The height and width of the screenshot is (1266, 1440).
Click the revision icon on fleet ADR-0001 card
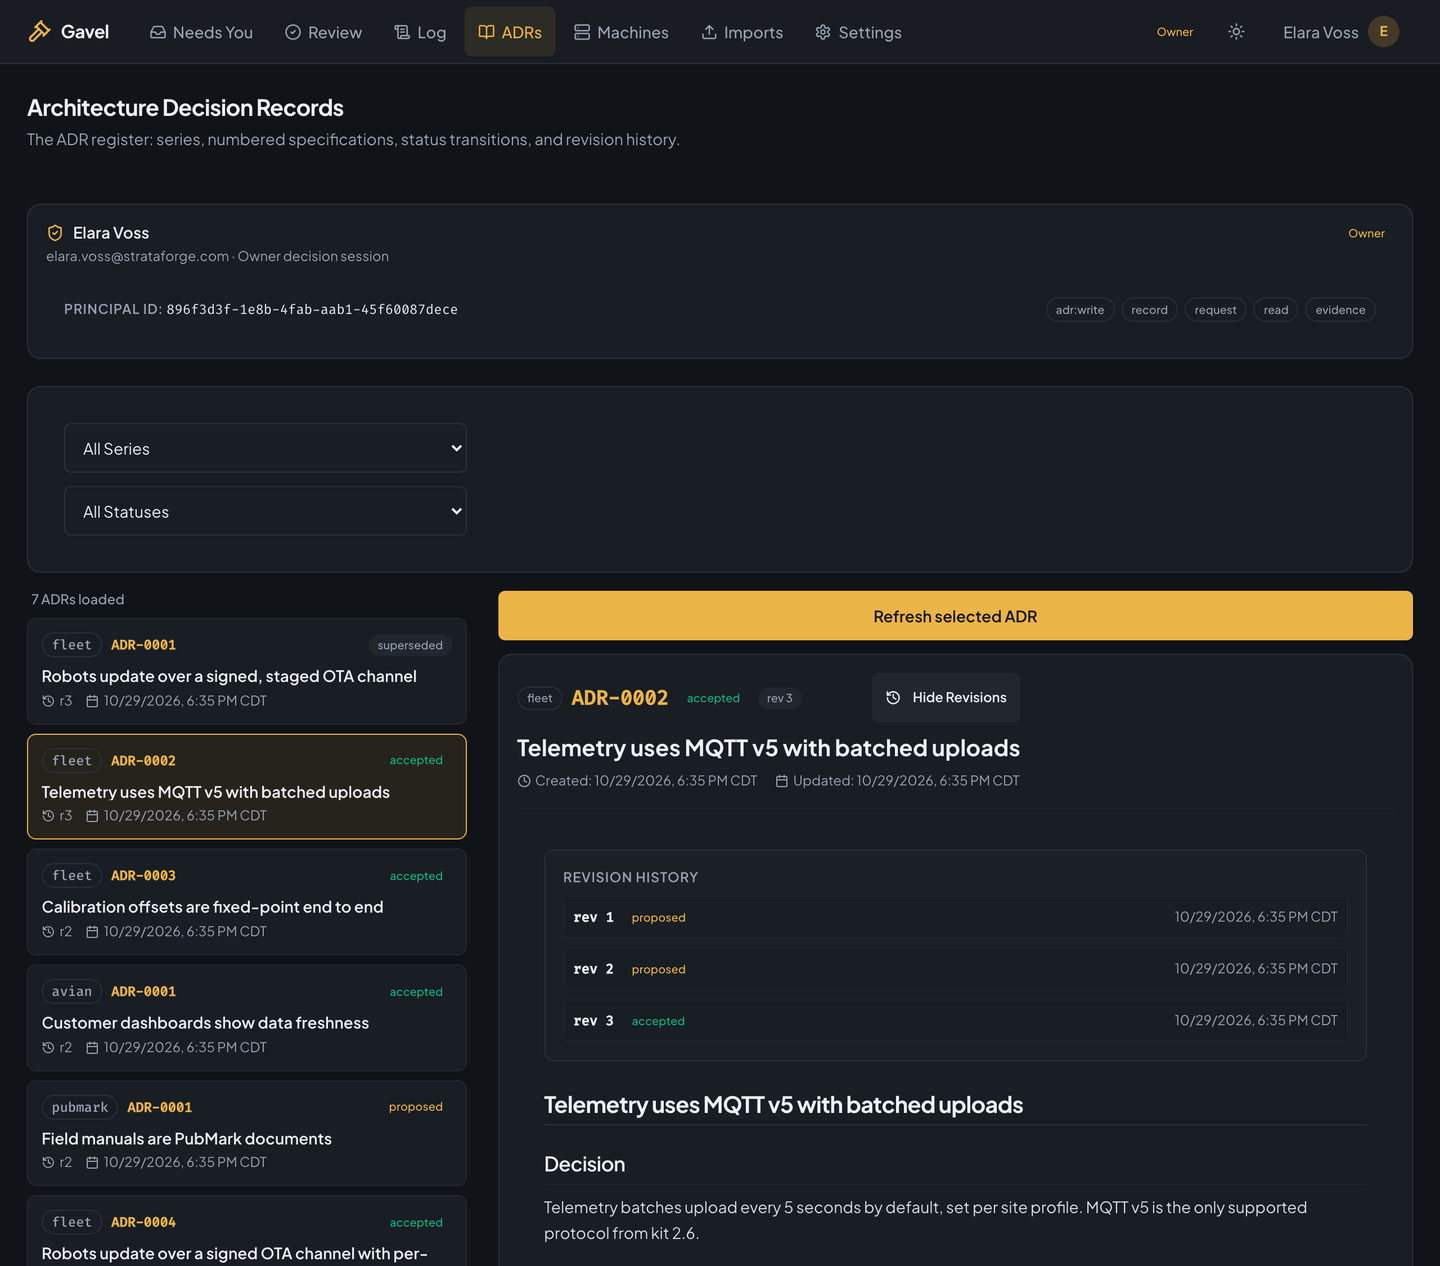point(48,701)
